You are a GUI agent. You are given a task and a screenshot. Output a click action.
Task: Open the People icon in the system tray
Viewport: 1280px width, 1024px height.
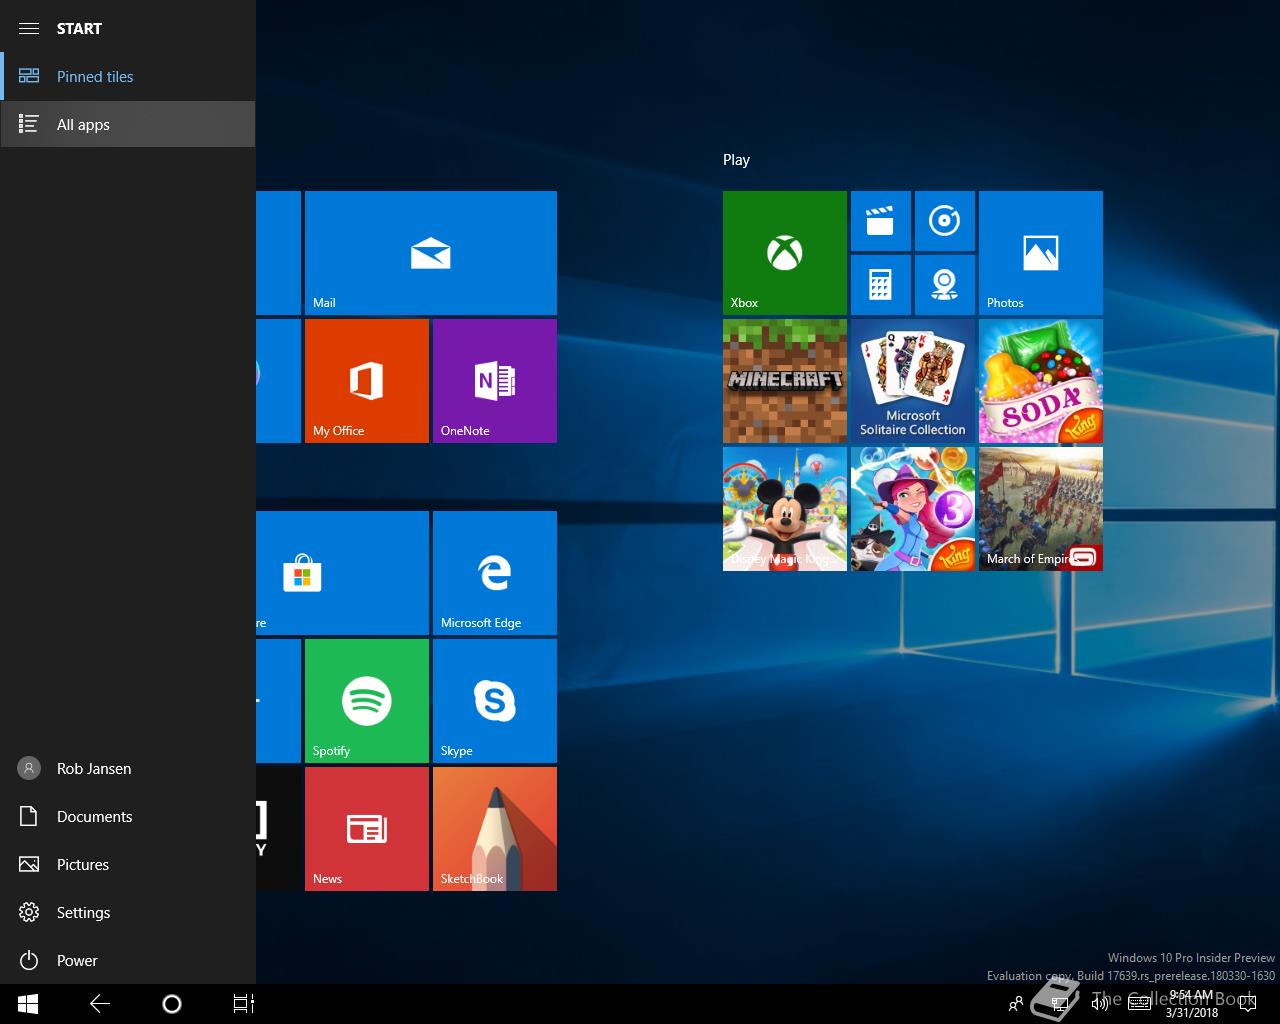[1016, 1004]
